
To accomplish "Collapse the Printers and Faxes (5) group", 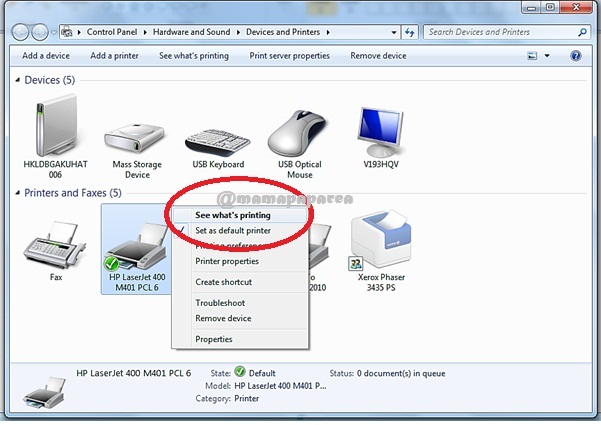I will coord(17,193).
